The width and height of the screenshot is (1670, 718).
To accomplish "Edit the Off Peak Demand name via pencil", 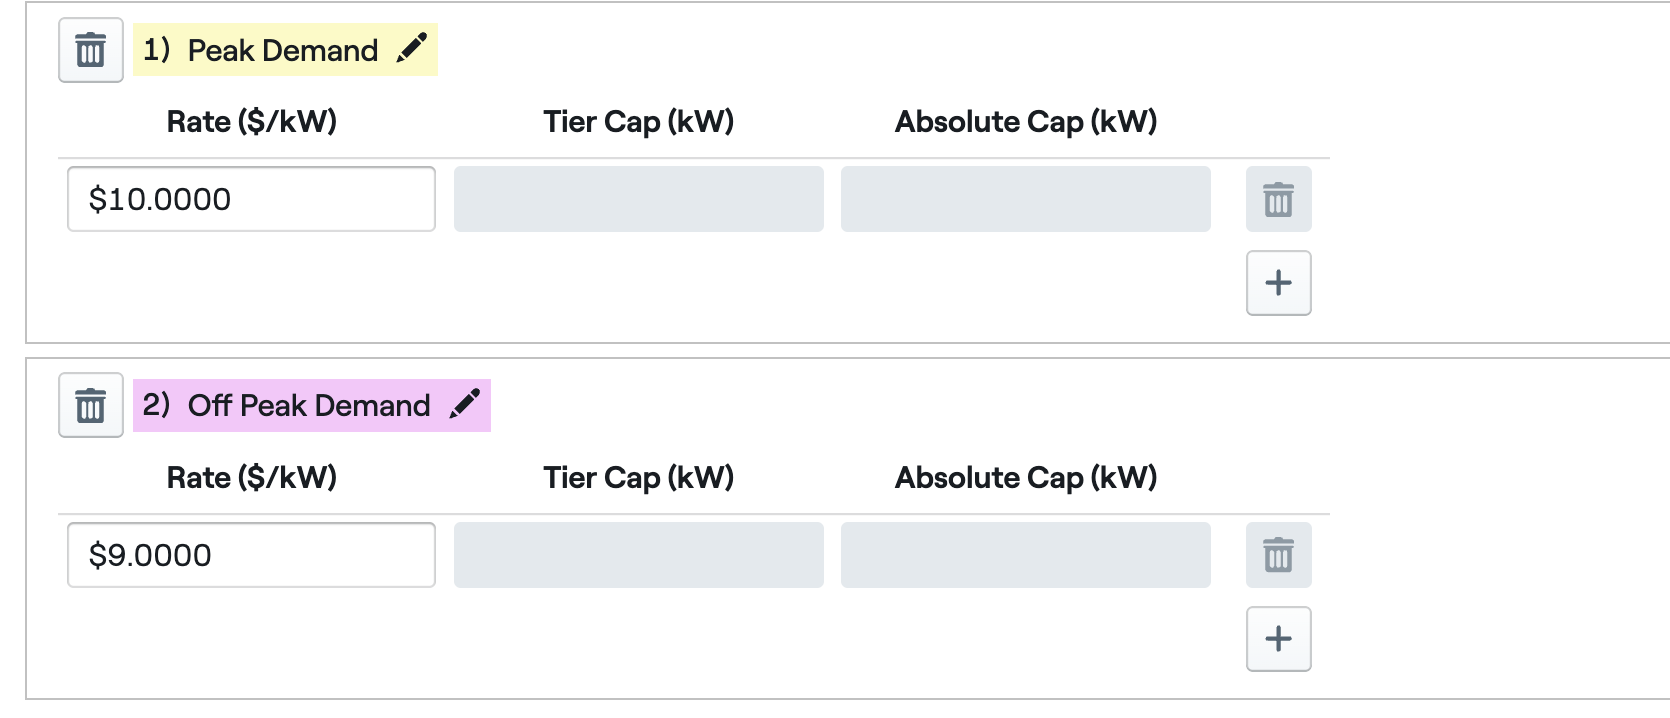I will [465, 404].
